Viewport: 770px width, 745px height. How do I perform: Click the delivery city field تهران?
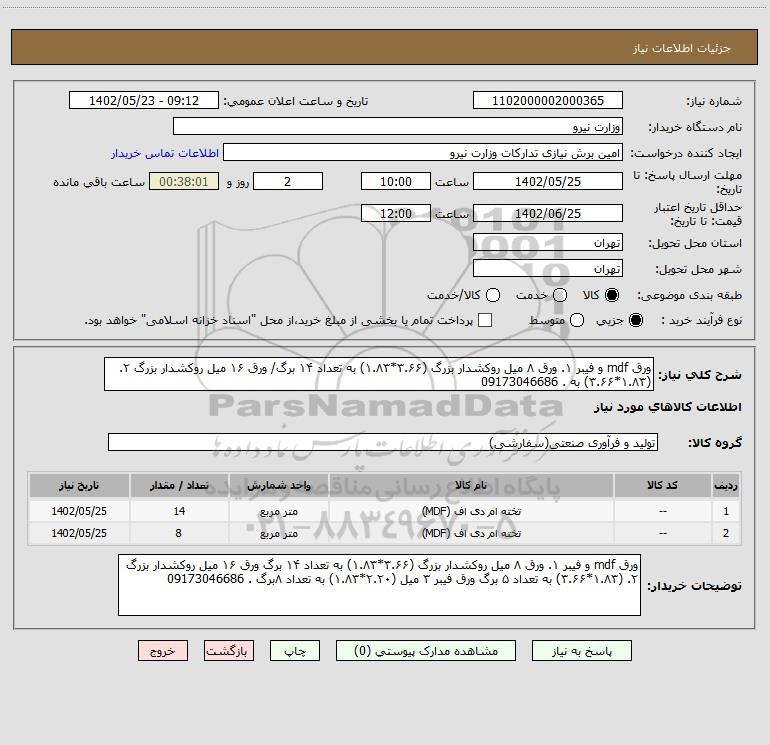(x=548, y=269)
